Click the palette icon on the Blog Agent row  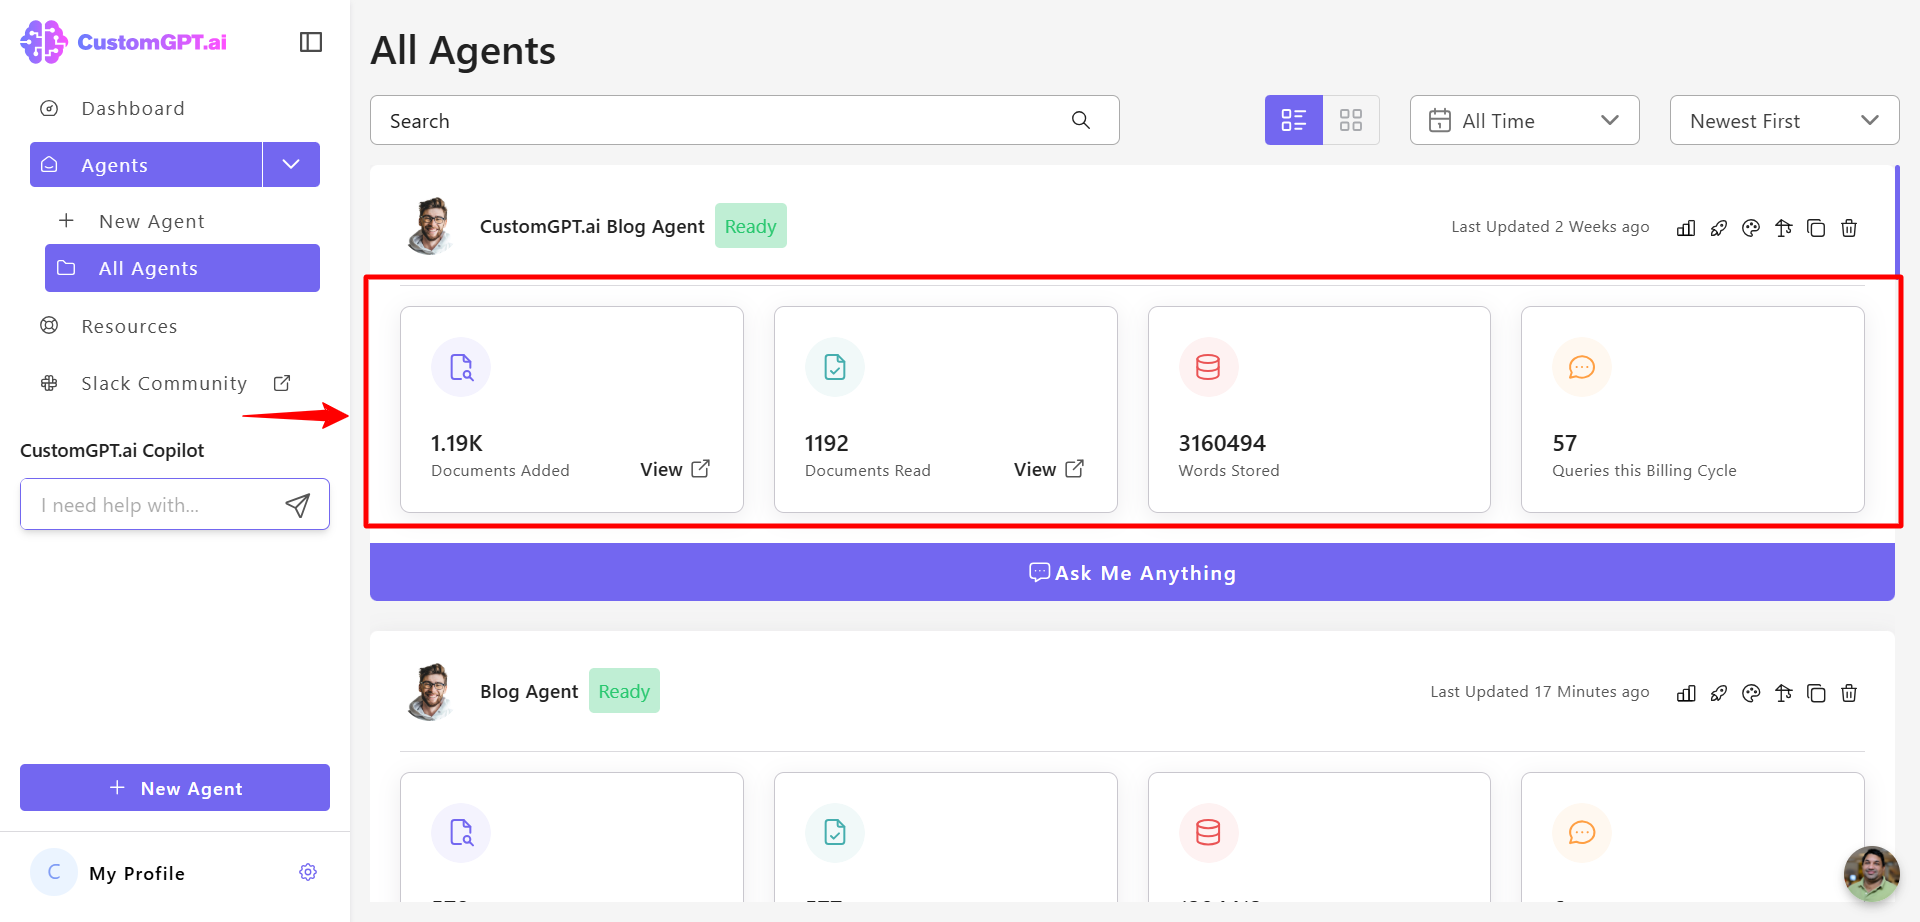1751,693
